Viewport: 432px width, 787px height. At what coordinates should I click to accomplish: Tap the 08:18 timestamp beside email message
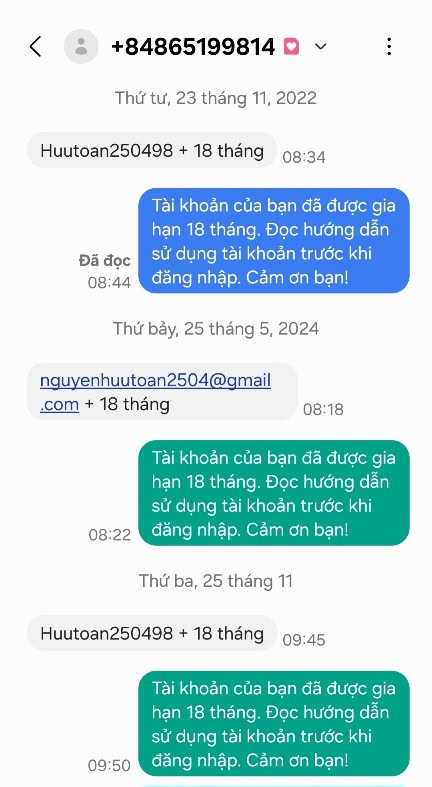[x=323, y=410]
